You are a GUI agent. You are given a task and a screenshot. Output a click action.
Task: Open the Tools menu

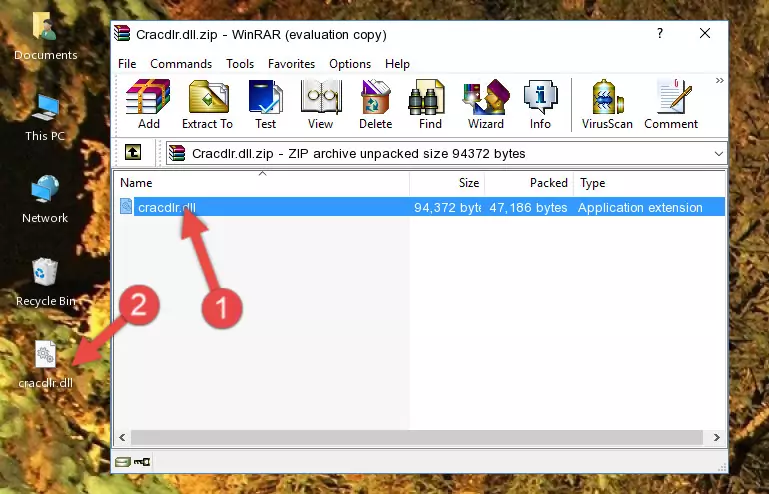[x=240, y=64]
